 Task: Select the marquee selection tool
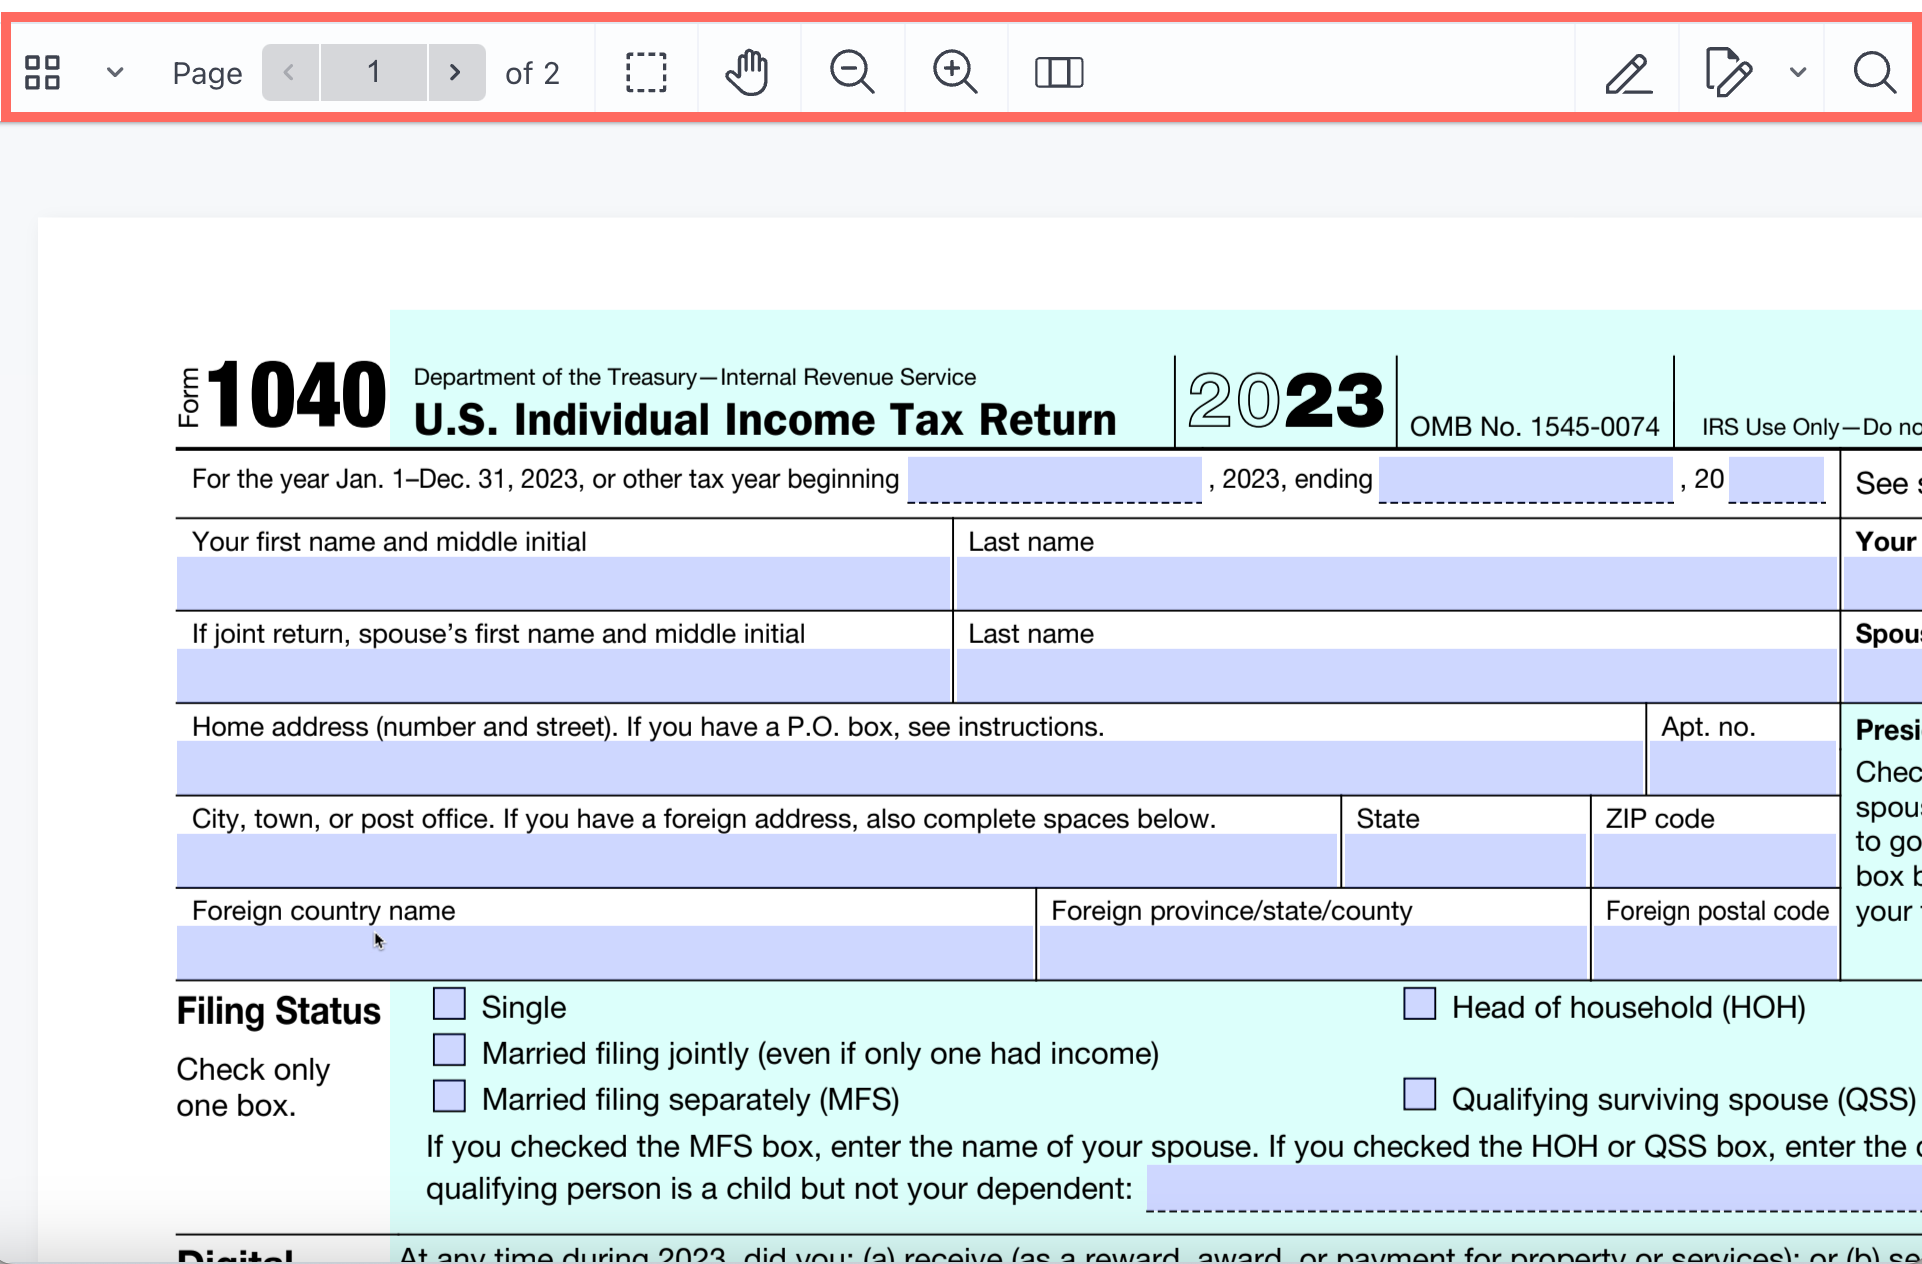pyautogui.click(x=646, y=72)
